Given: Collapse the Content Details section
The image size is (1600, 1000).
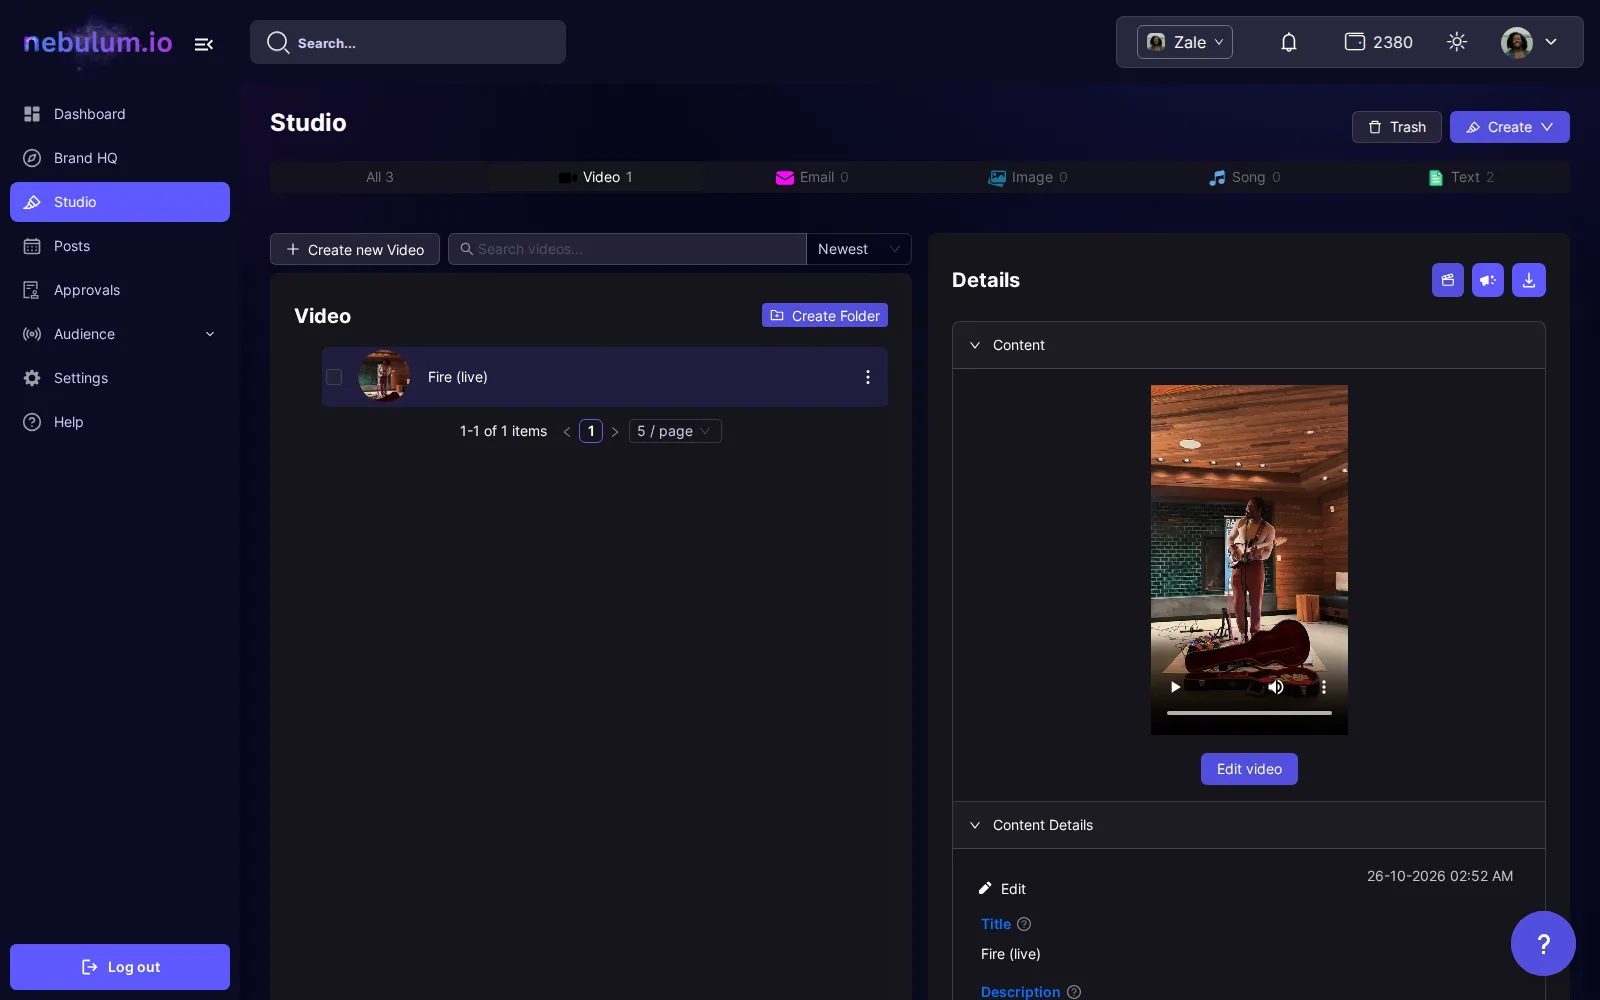Looking at the screenshot, I should [1249, 825].
